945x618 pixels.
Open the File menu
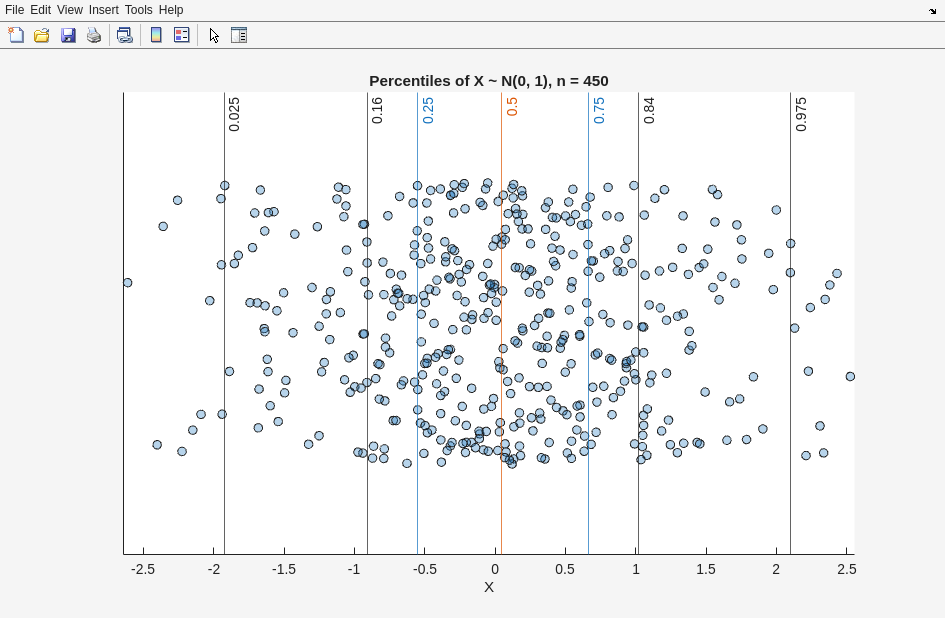pos(14,10)
